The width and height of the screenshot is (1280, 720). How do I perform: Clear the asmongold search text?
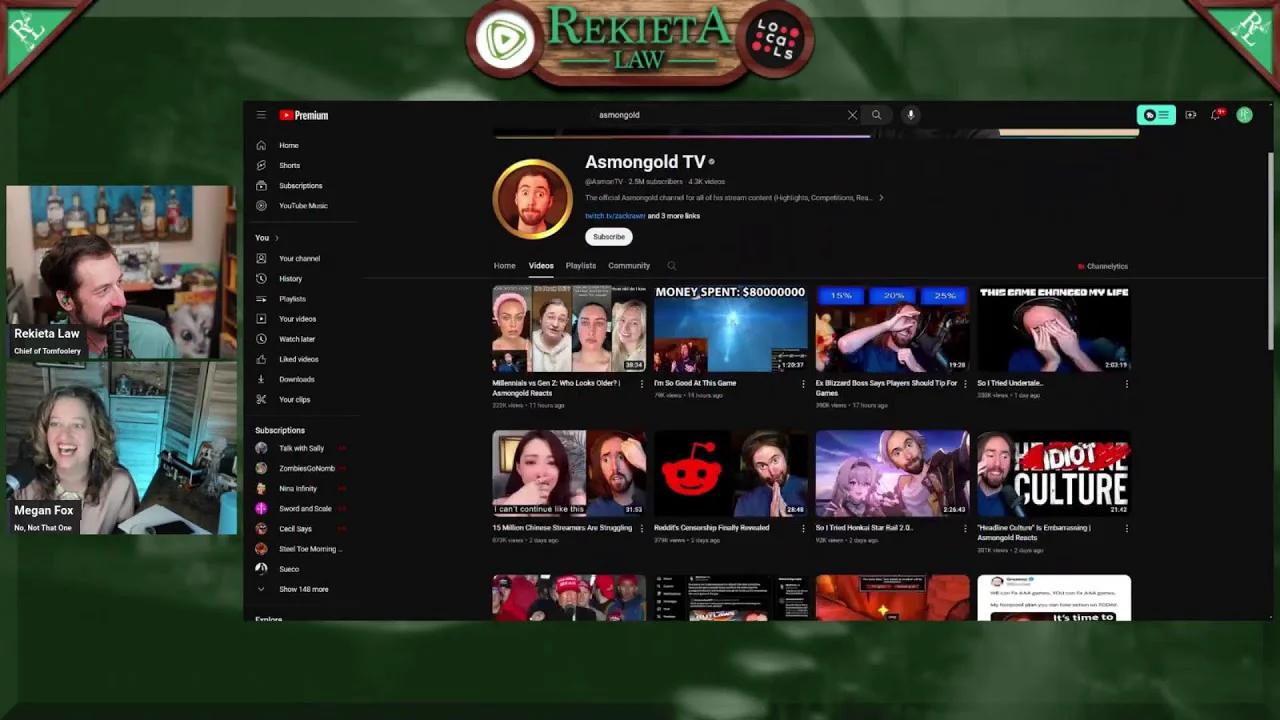point(852,115)
